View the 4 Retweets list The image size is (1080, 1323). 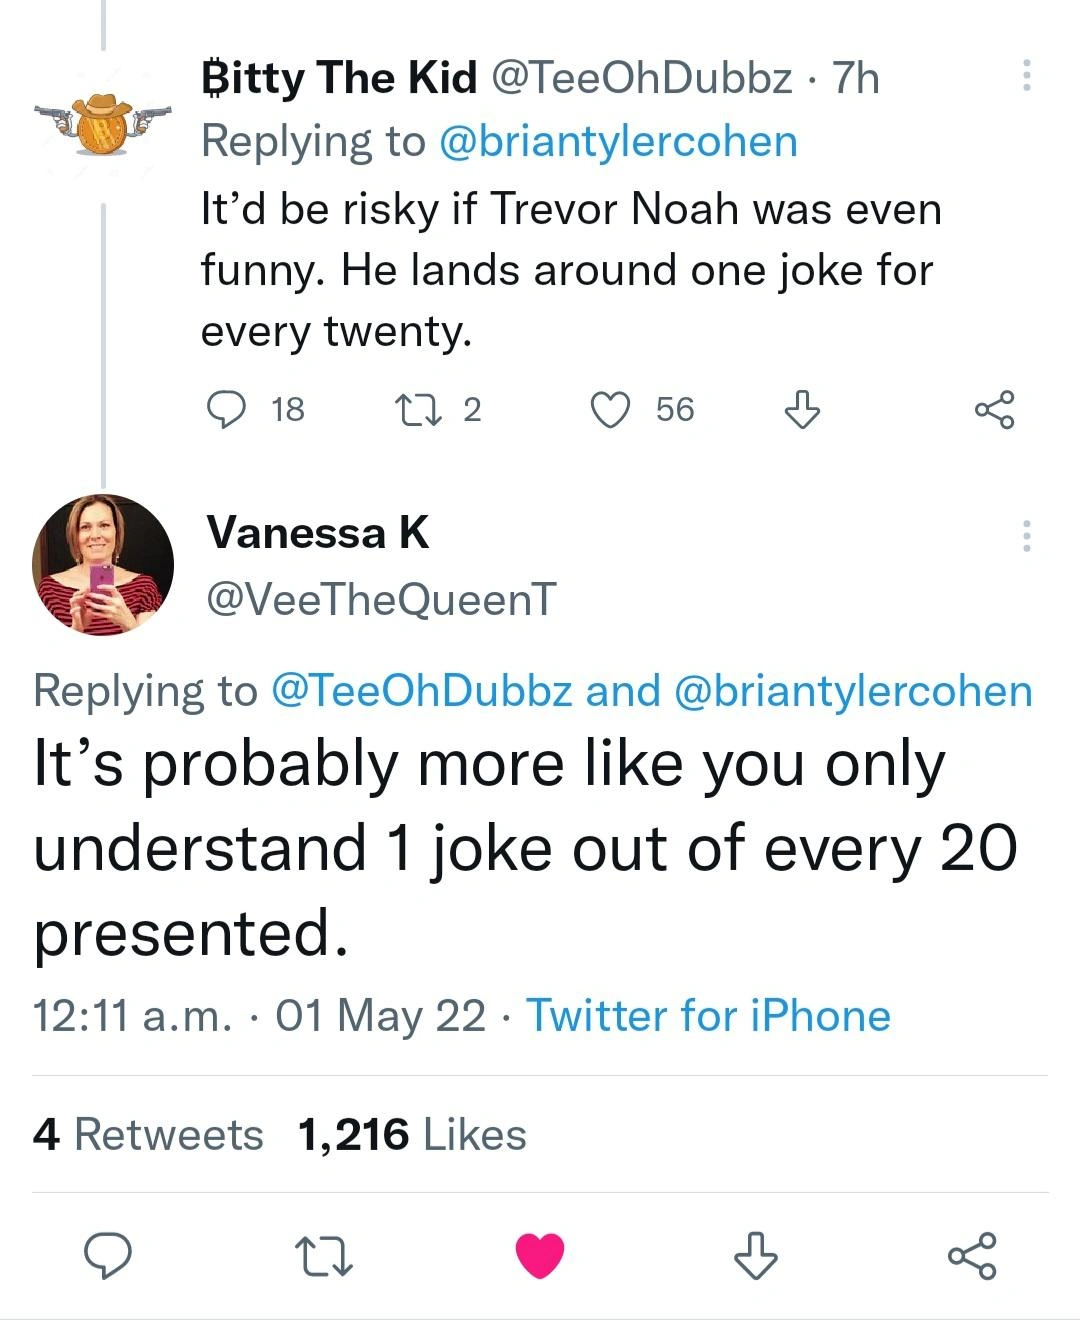148,1135
